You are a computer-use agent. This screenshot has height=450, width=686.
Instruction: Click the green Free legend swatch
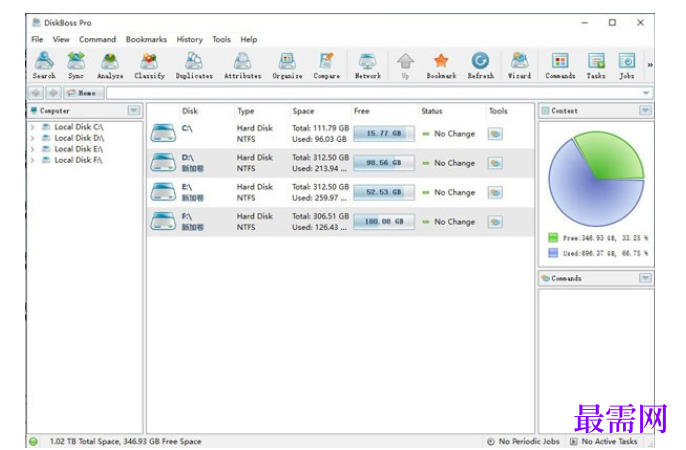coord(553,237)
